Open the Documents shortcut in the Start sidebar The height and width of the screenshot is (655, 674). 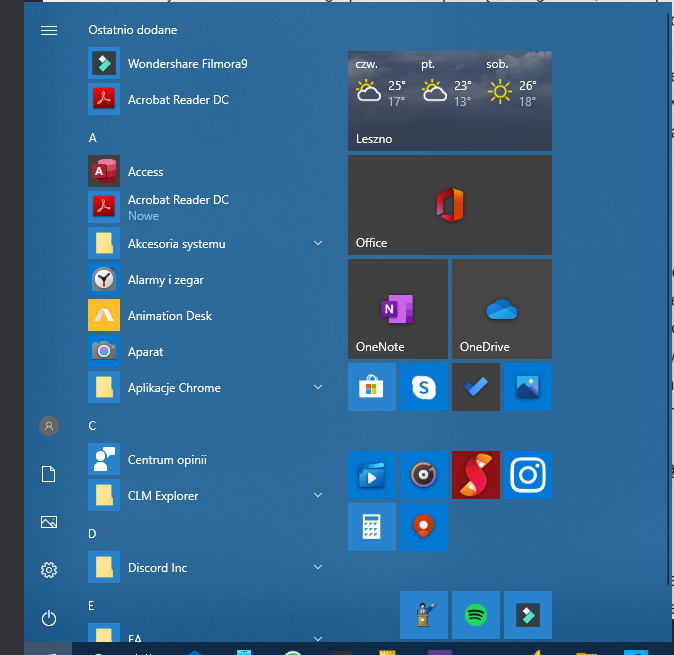pyautogui.click(x=49, y=474)
